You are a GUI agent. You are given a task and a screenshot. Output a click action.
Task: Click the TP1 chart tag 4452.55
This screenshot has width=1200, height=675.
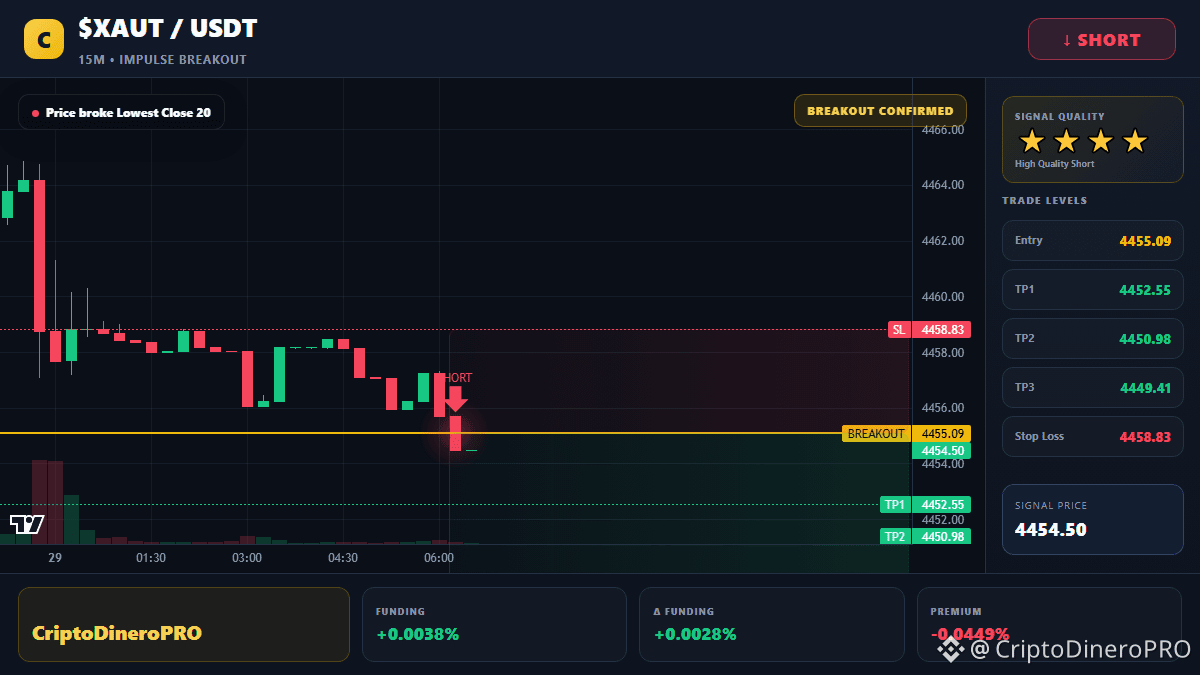pos(925,505)
